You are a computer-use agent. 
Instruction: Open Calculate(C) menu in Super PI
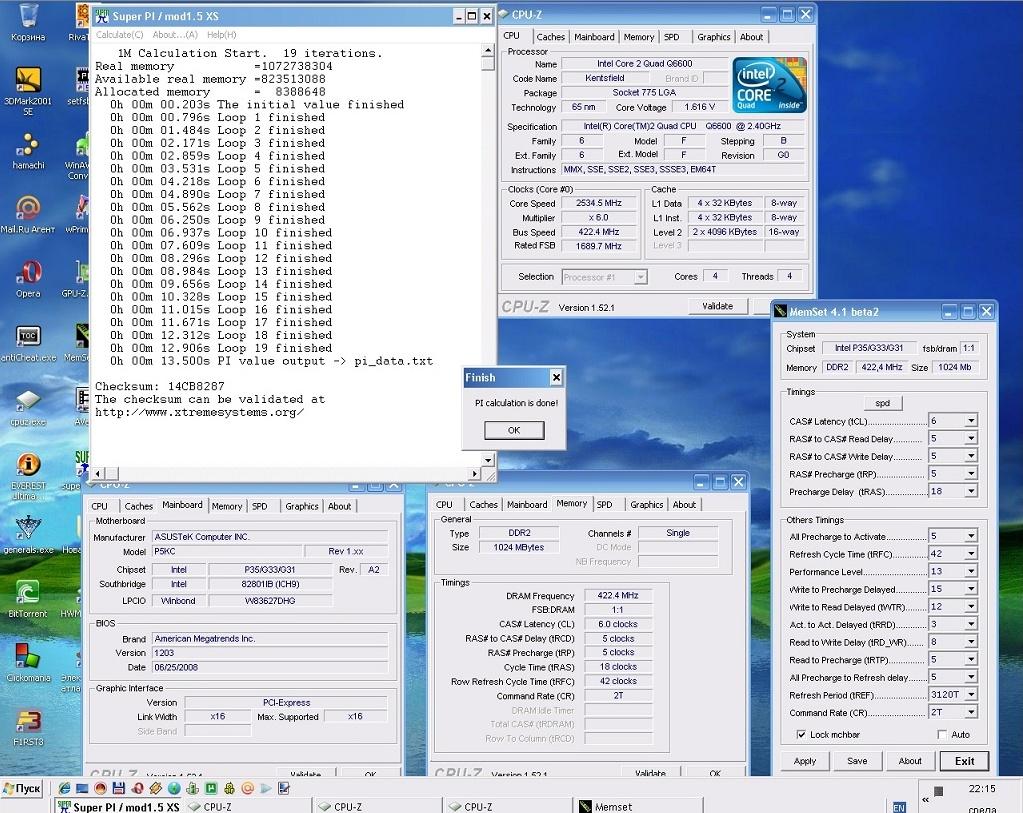[x=119, y=35]
